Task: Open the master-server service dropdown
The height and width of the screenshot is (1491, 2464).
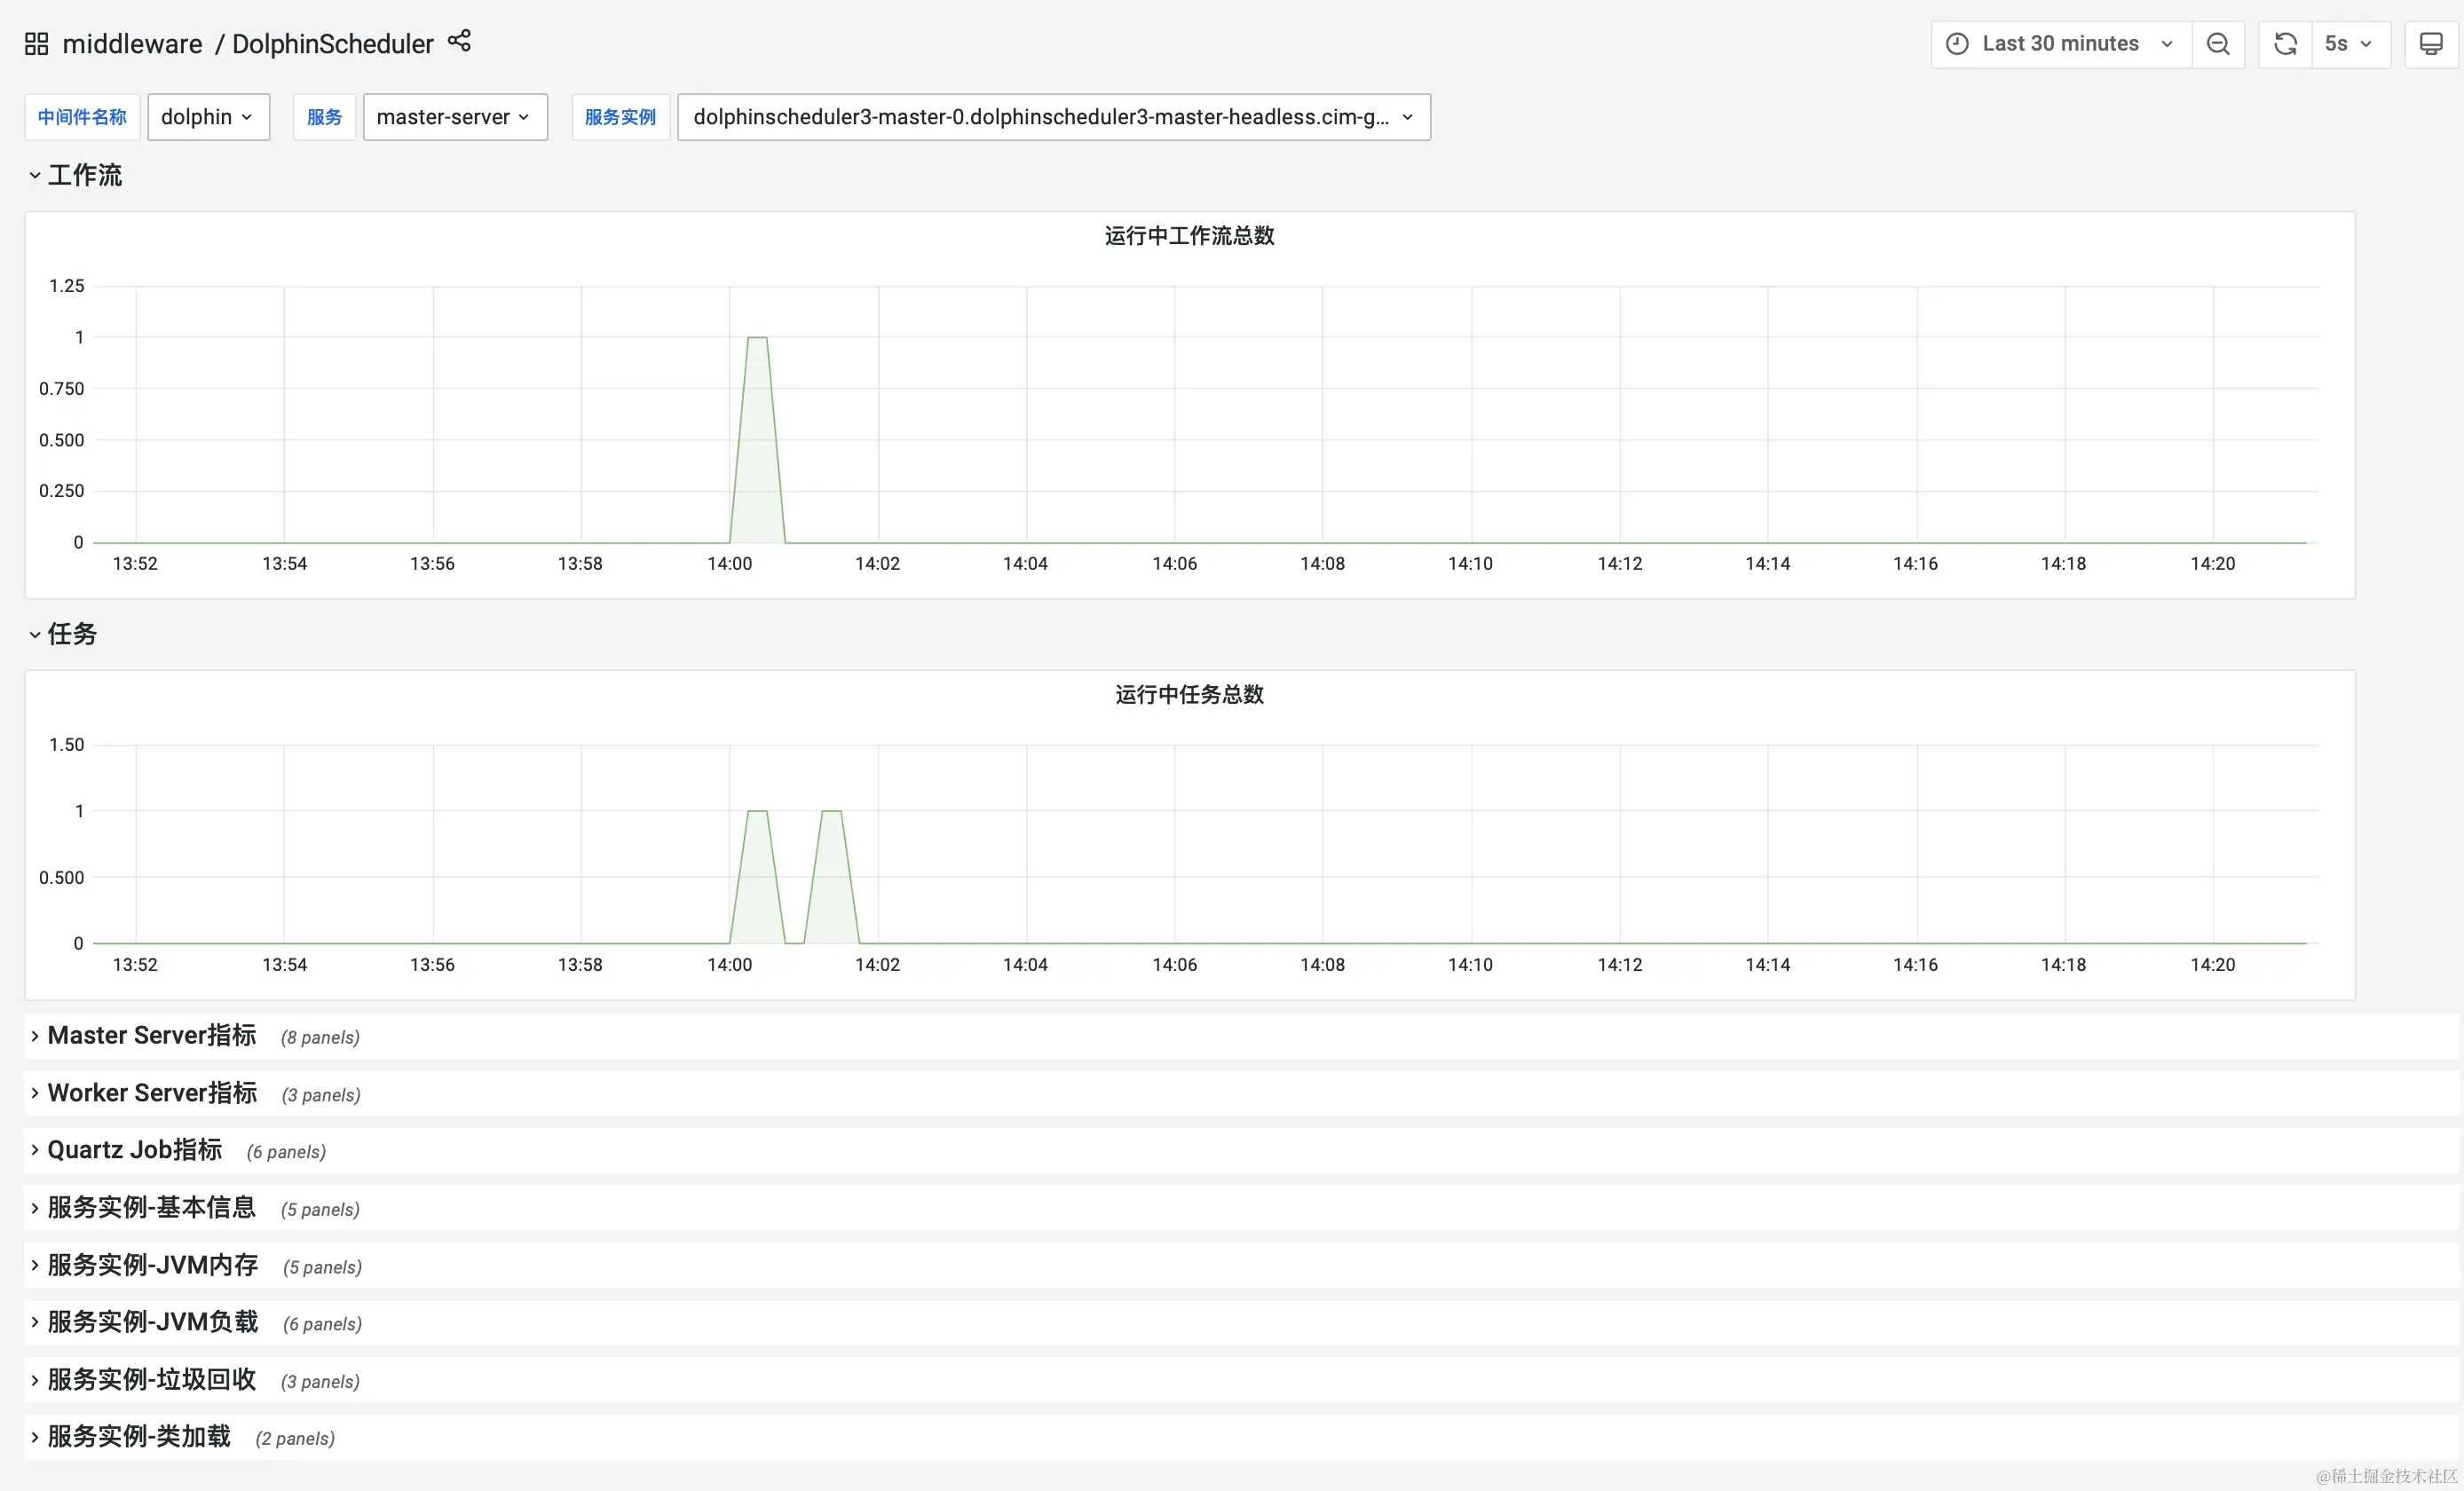Action: coord(454,117)
